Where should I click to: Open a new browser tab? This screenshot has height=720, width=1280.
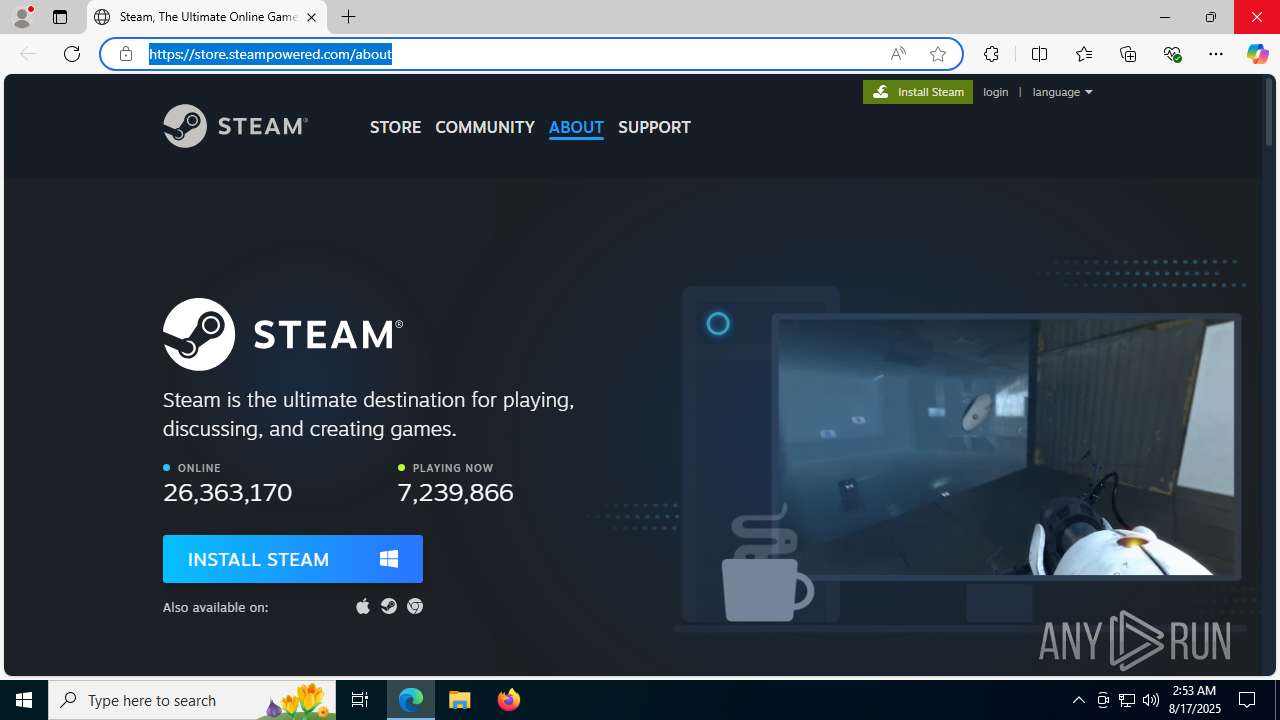(348, 17)
